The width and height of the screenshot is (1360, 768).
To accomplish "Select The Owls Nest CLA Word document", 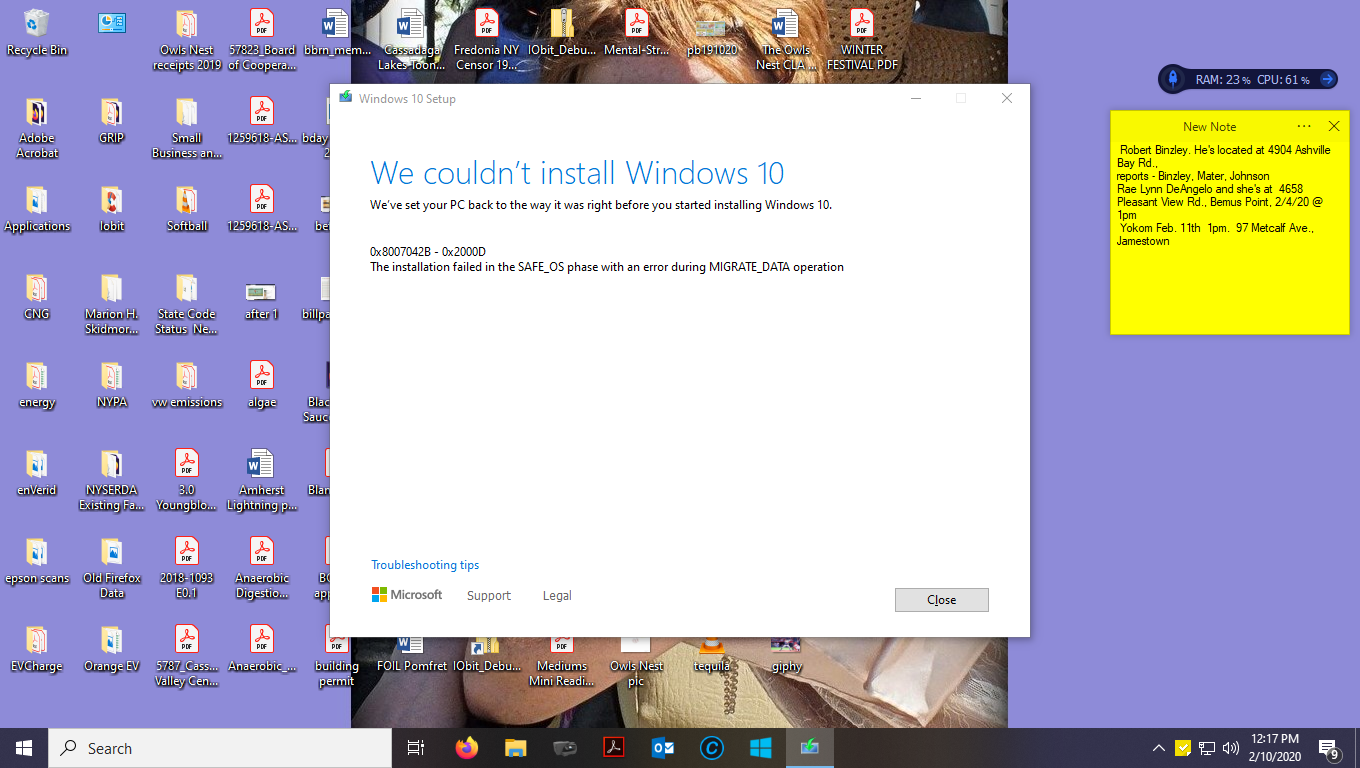I will (786, 41).
